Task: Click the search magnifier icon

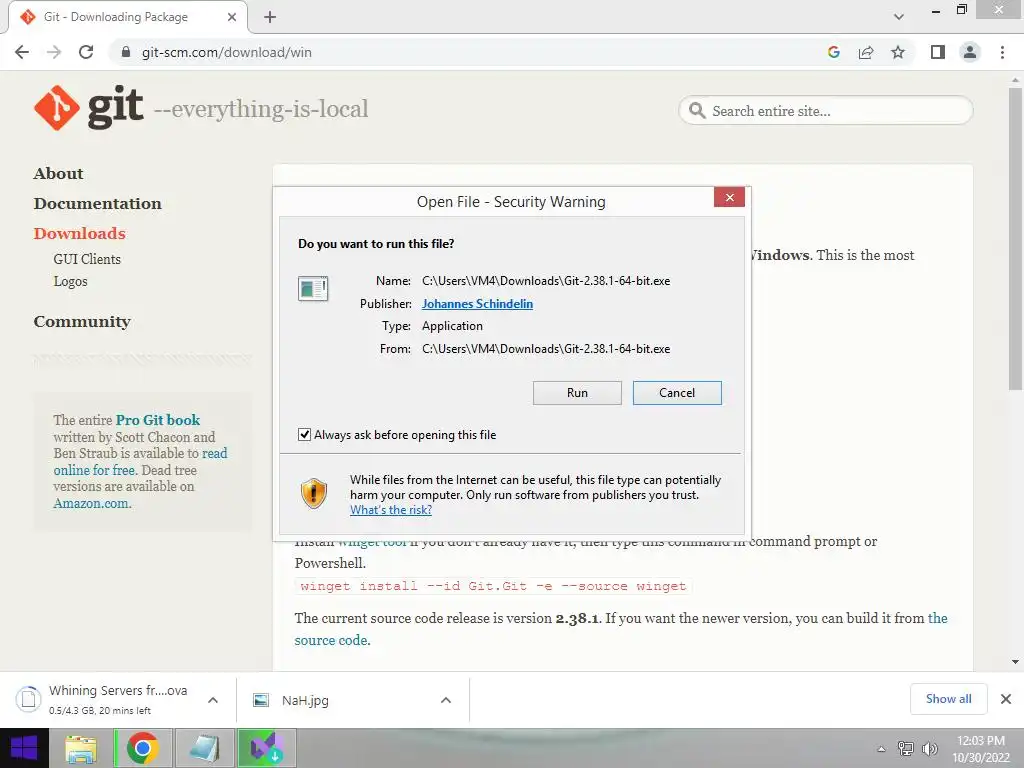Action: pyautogui.click(x=697, y=110)
